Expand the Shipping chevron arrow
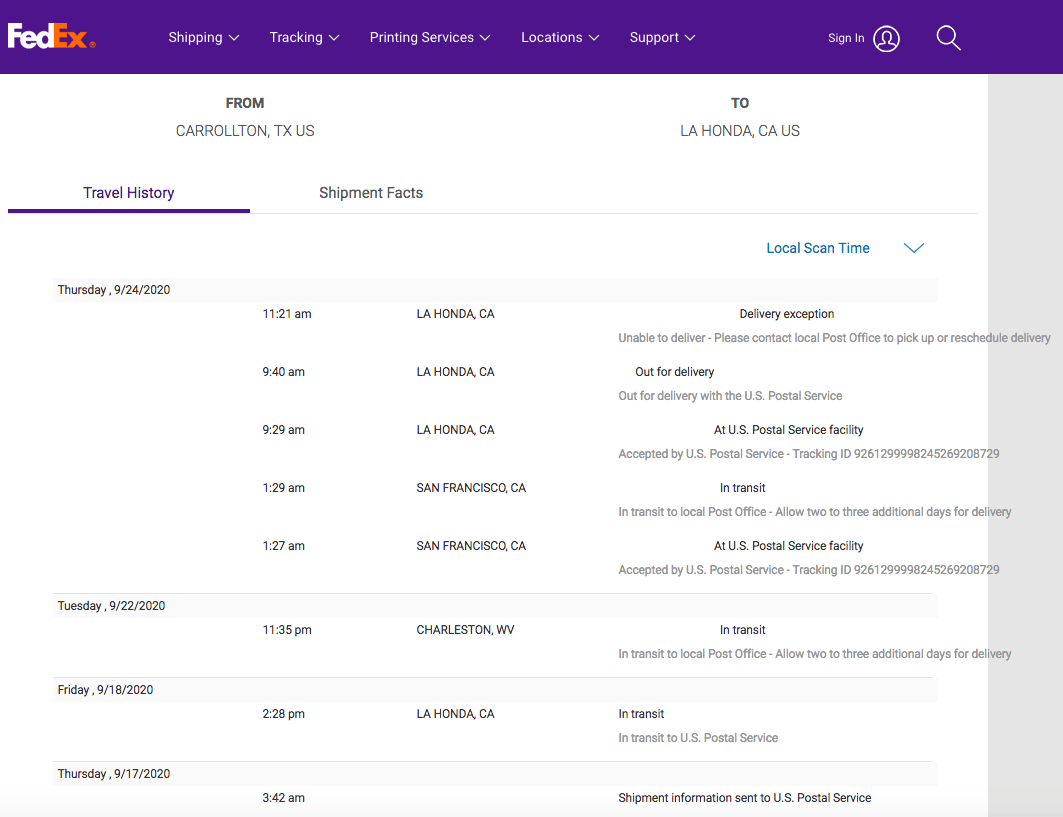Viewport: 1063px width, 817px height. click(x=234, y=38)
